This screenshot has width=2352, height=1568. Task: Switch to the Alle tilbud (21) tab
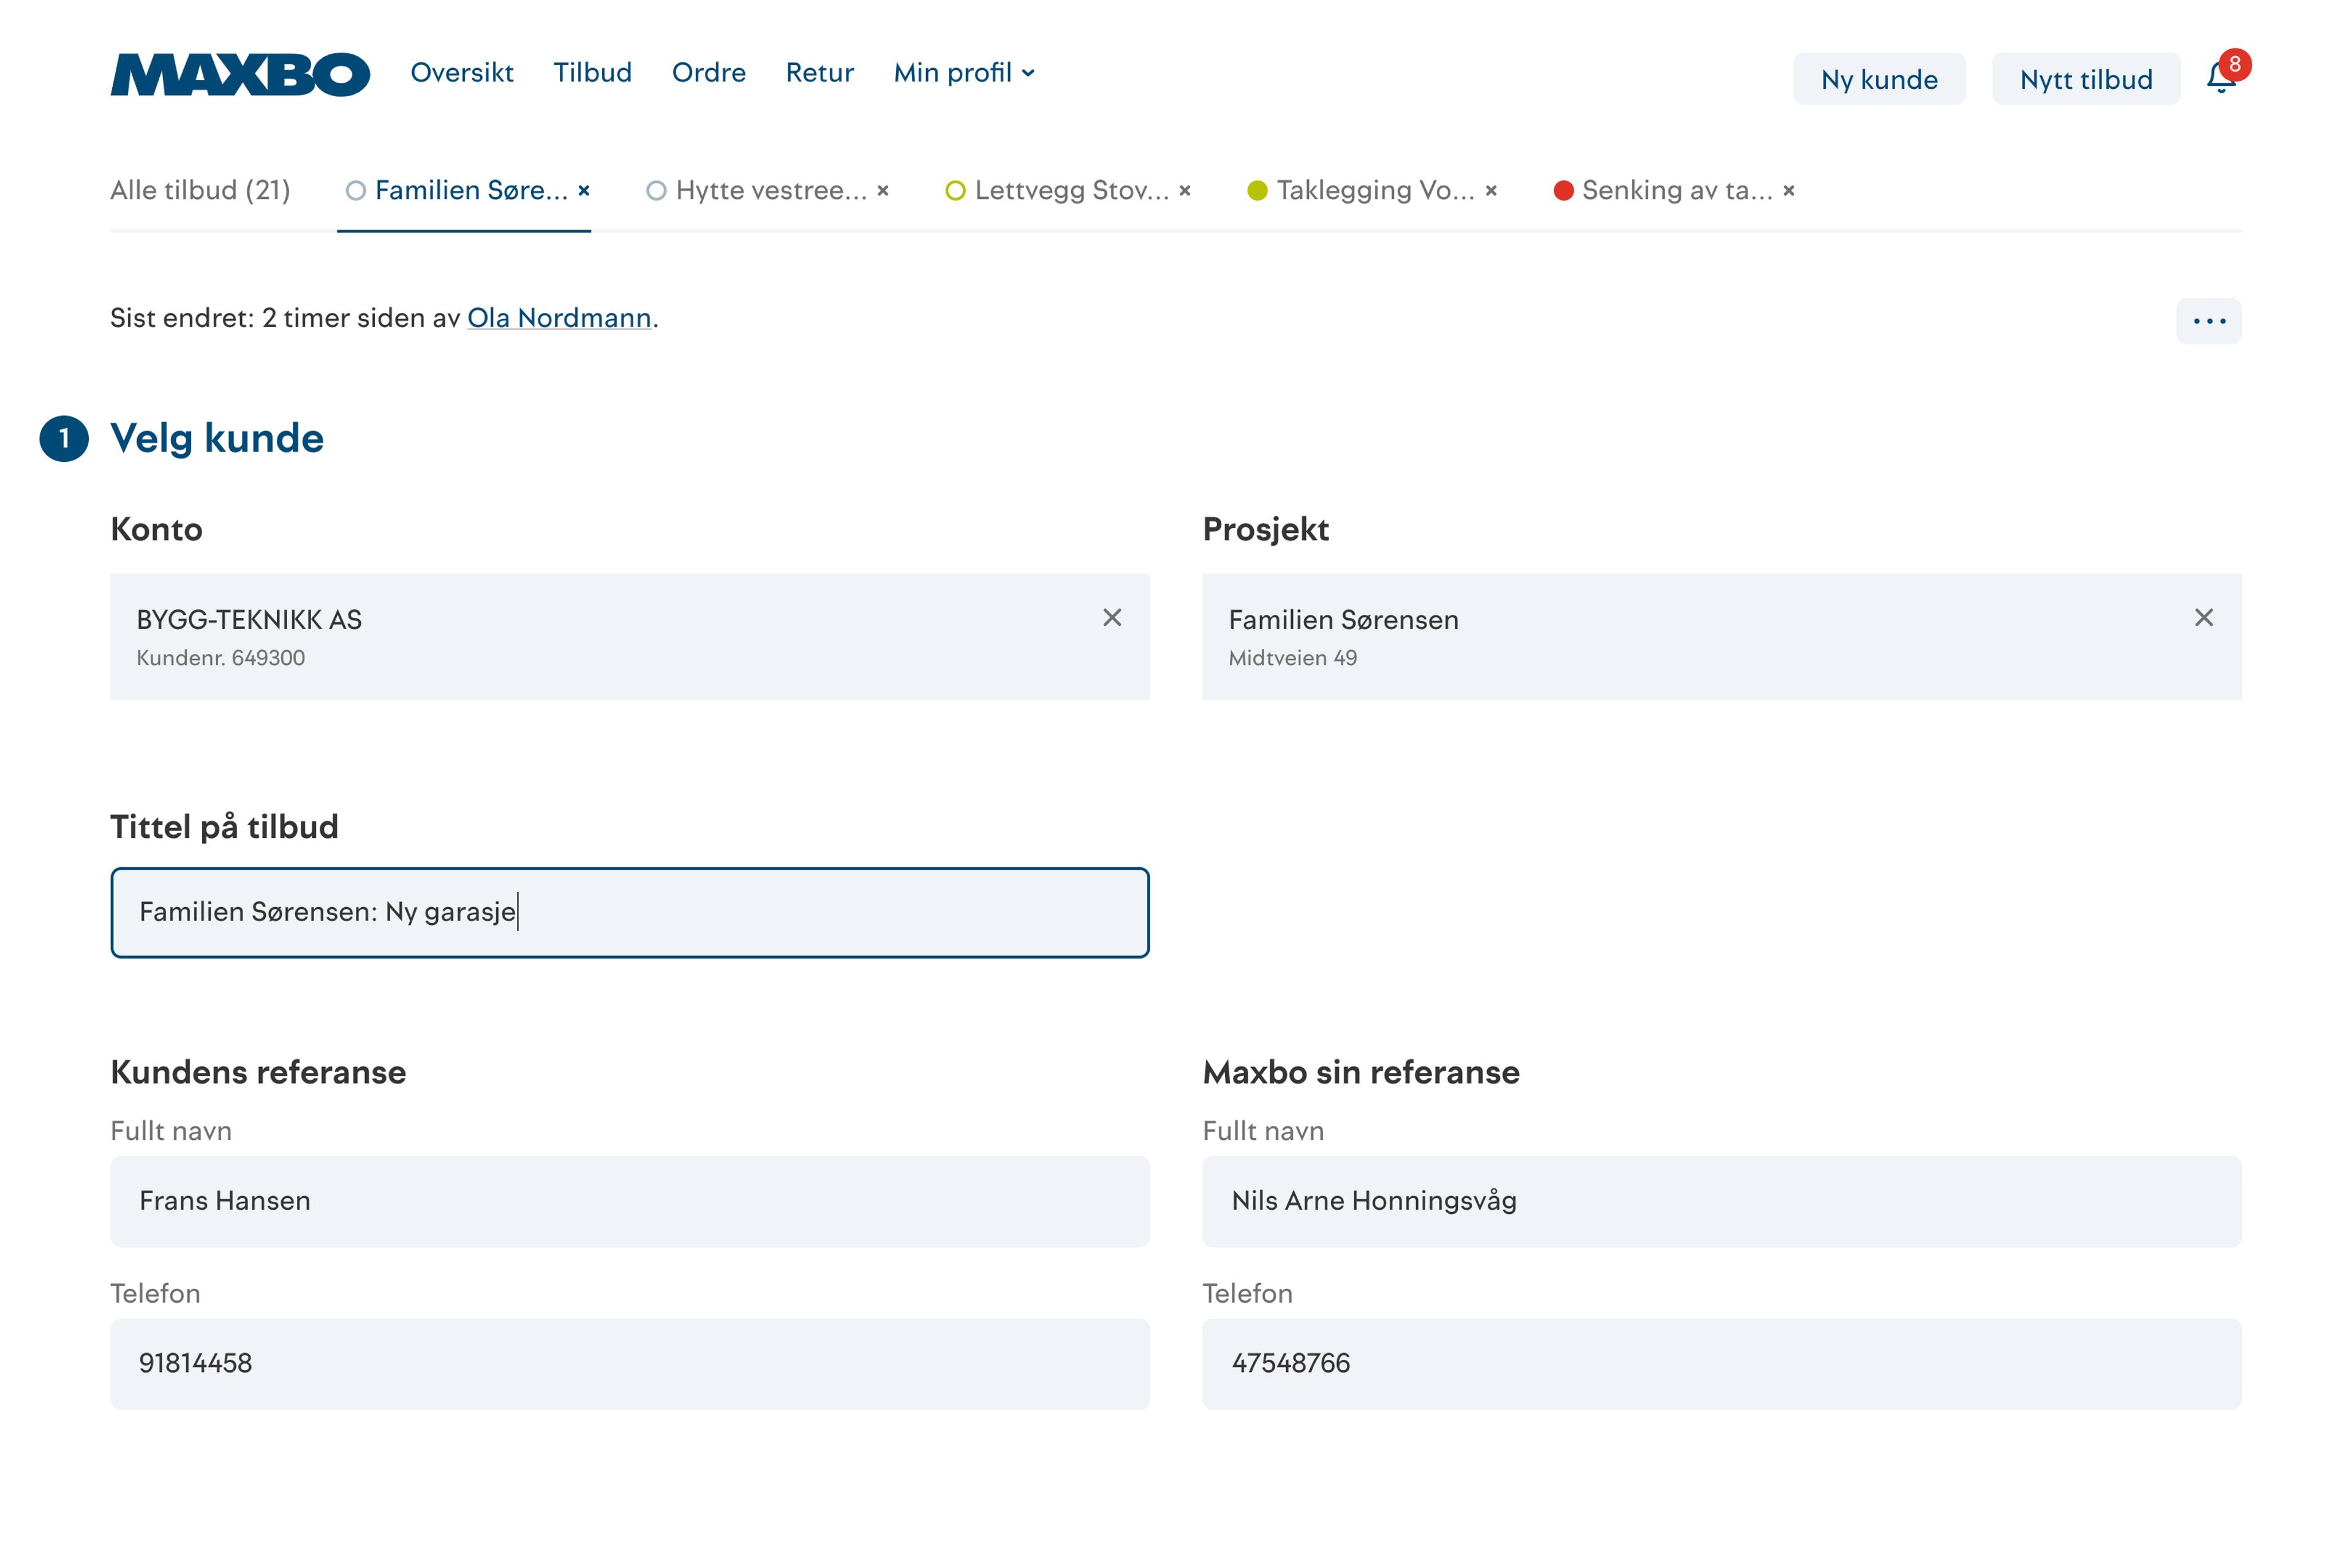pos(200,190)
